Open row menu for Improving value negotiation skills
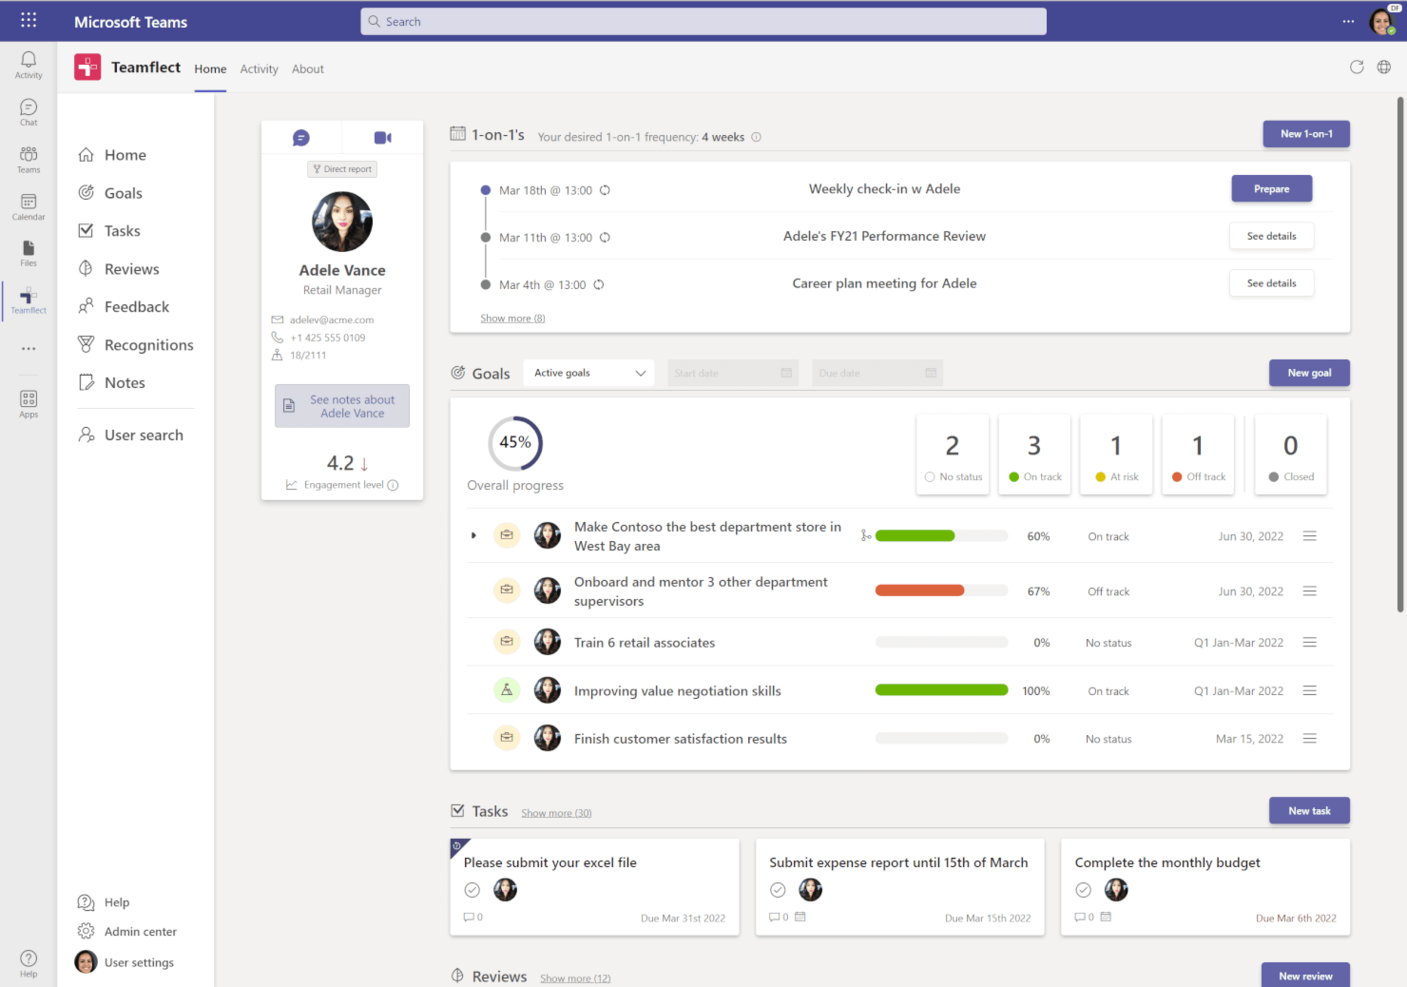The width and height of the screenshot is (1407, 987). tap(1309, 690)
